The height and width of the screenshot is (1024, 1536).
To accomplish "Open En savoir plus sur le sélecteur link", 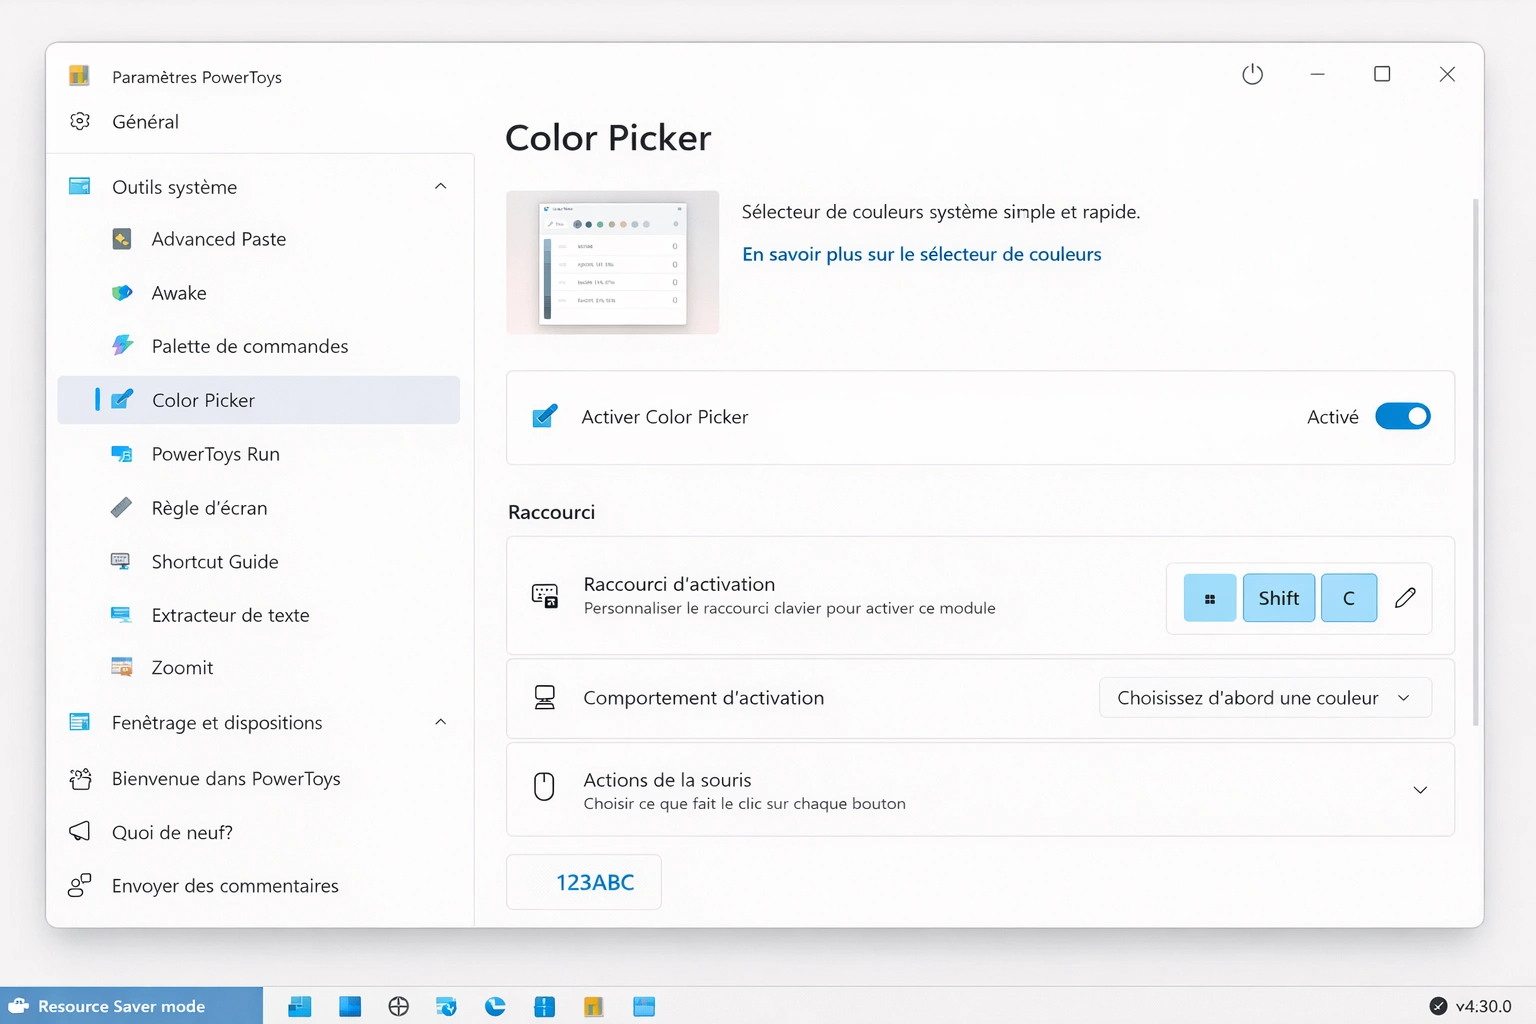I will 921,254.
